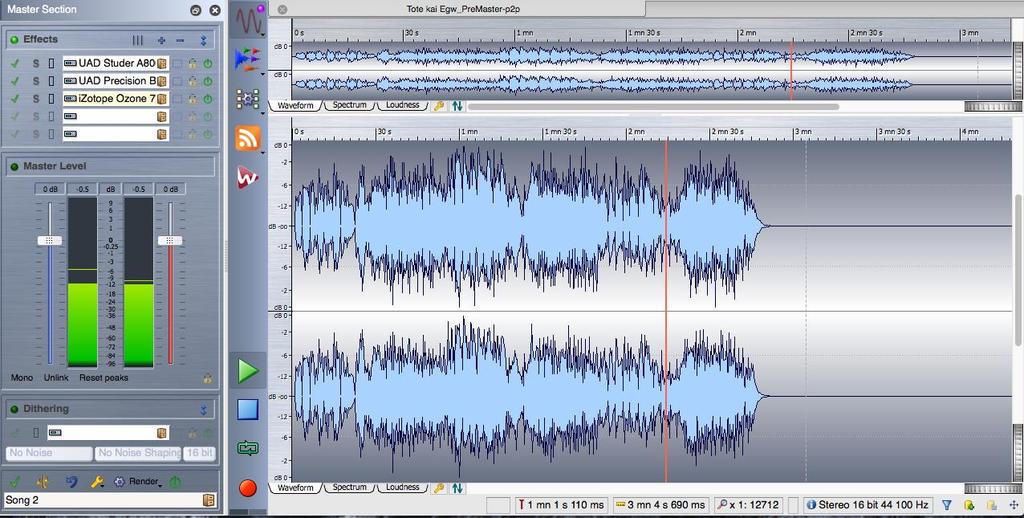Toggle loop playback with the green loop icon
The height and width of the screenshot is (518, 1024).
pyautogui.click(x=248, y=448)
